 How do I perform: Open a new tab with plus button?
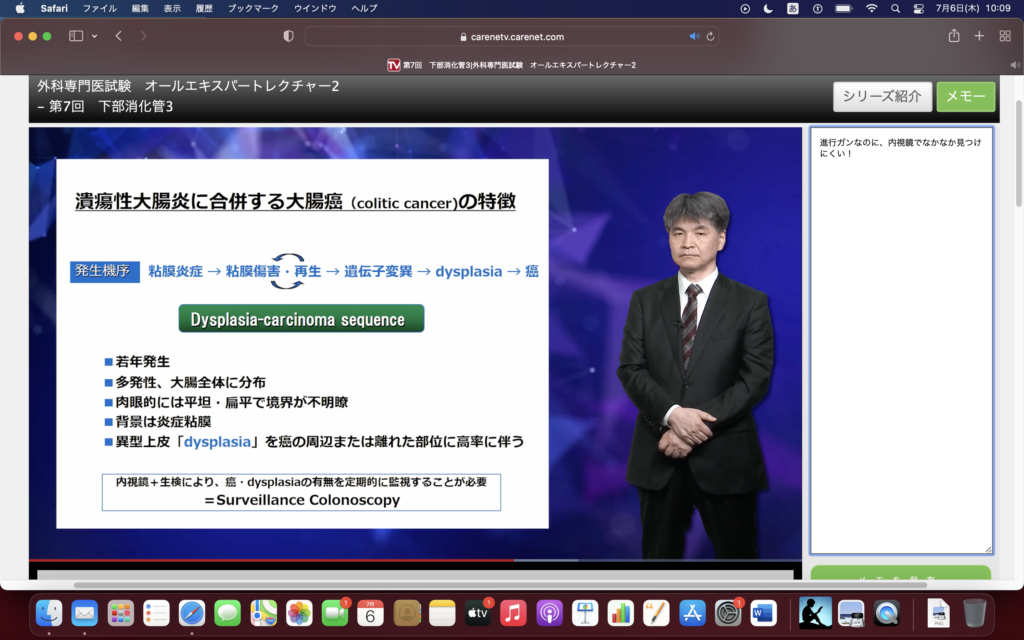point(979,36)
